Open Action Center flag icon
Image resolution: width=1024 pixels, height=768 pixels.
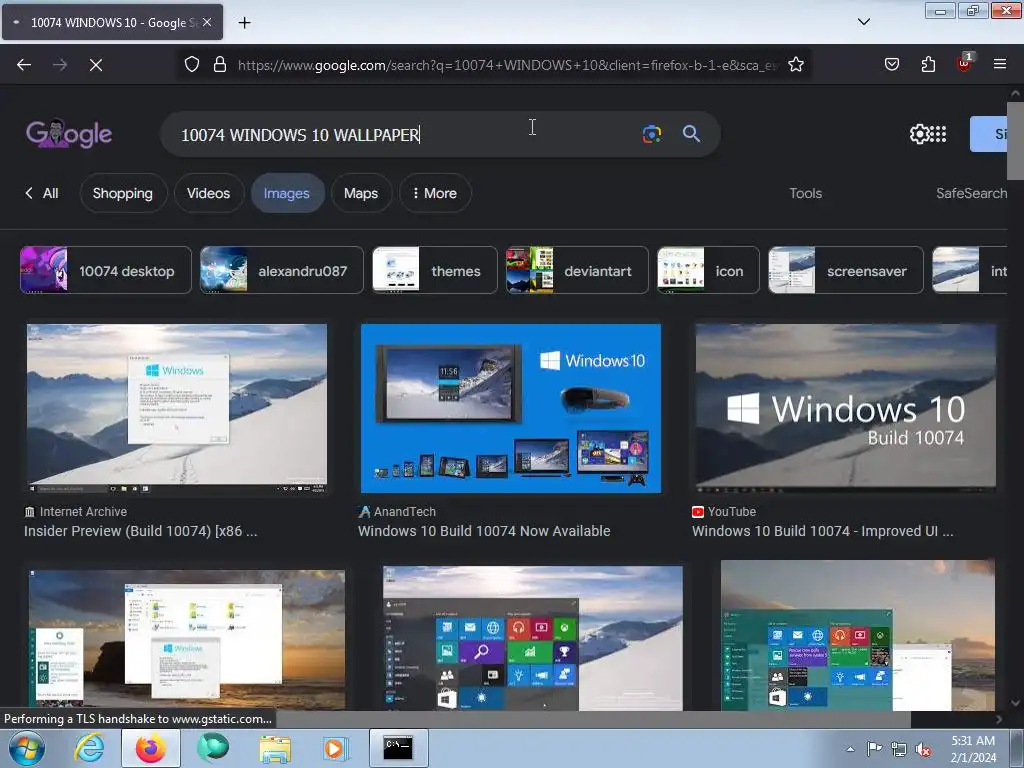[x=874, y=748]
